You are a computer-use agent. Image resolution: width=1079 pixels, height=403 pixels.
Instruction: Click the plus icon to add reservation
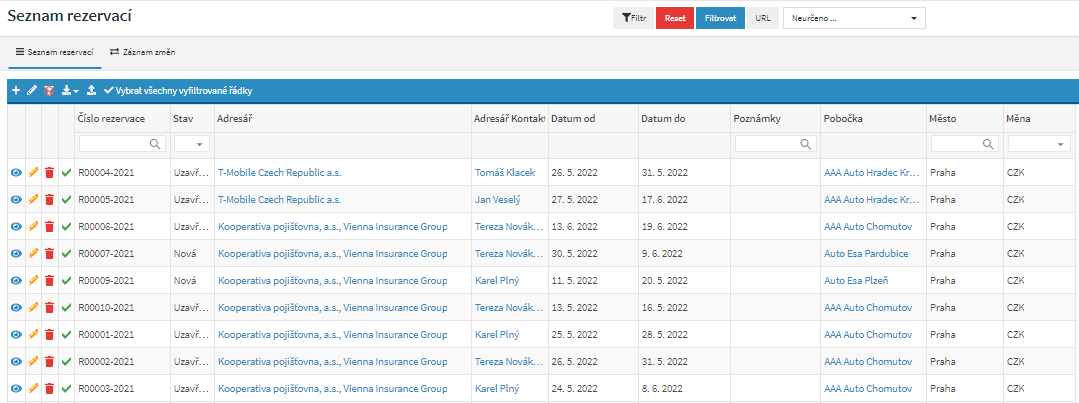(x=16, y=91)
